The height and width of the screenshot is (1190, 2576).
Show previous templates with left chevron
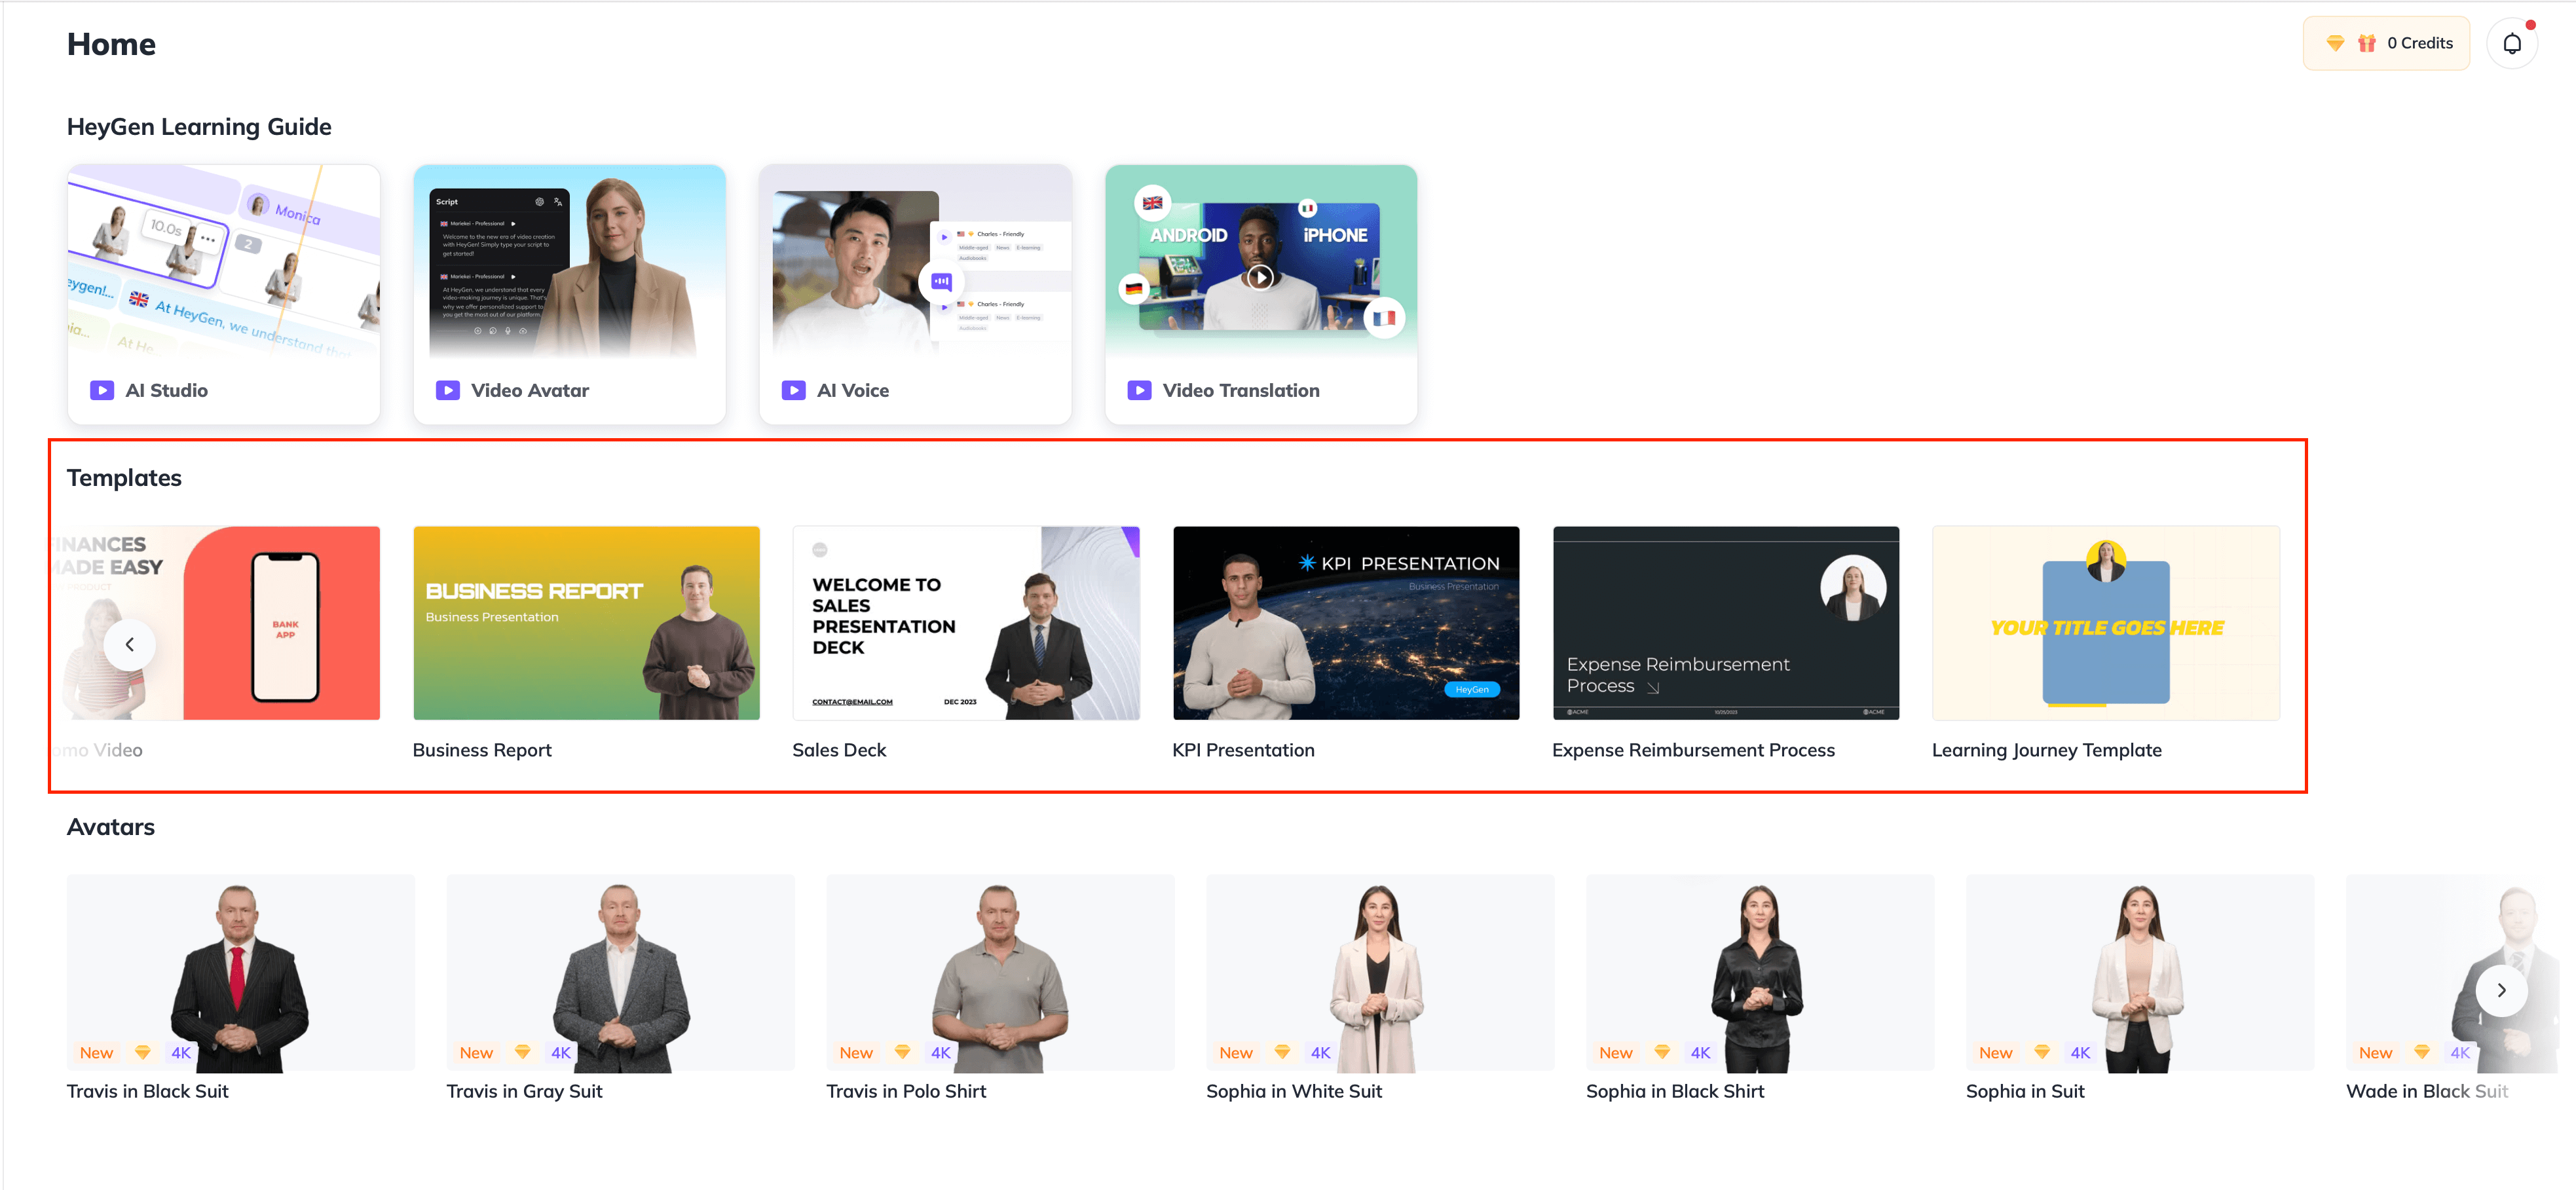pyautogui.click(x=130, y=644)
